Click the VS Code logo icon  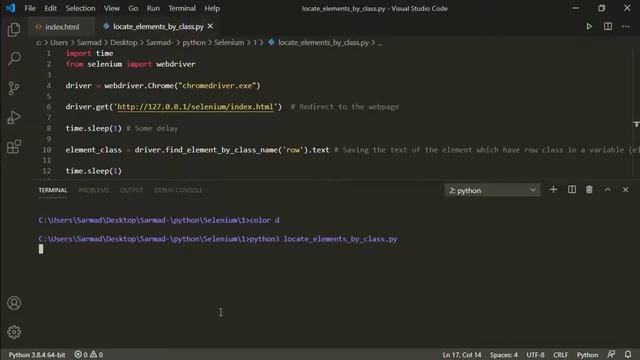click(x=10, y=8)
